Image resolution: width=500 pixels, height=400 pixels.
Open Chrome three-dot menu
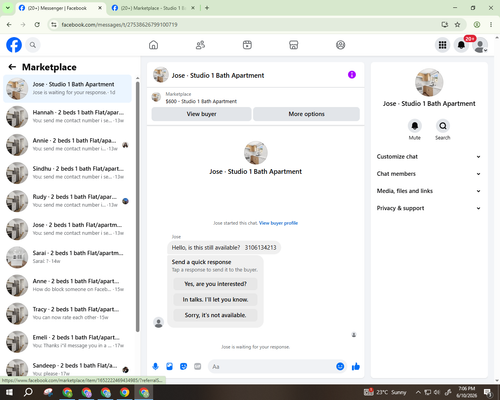[491, 24]
